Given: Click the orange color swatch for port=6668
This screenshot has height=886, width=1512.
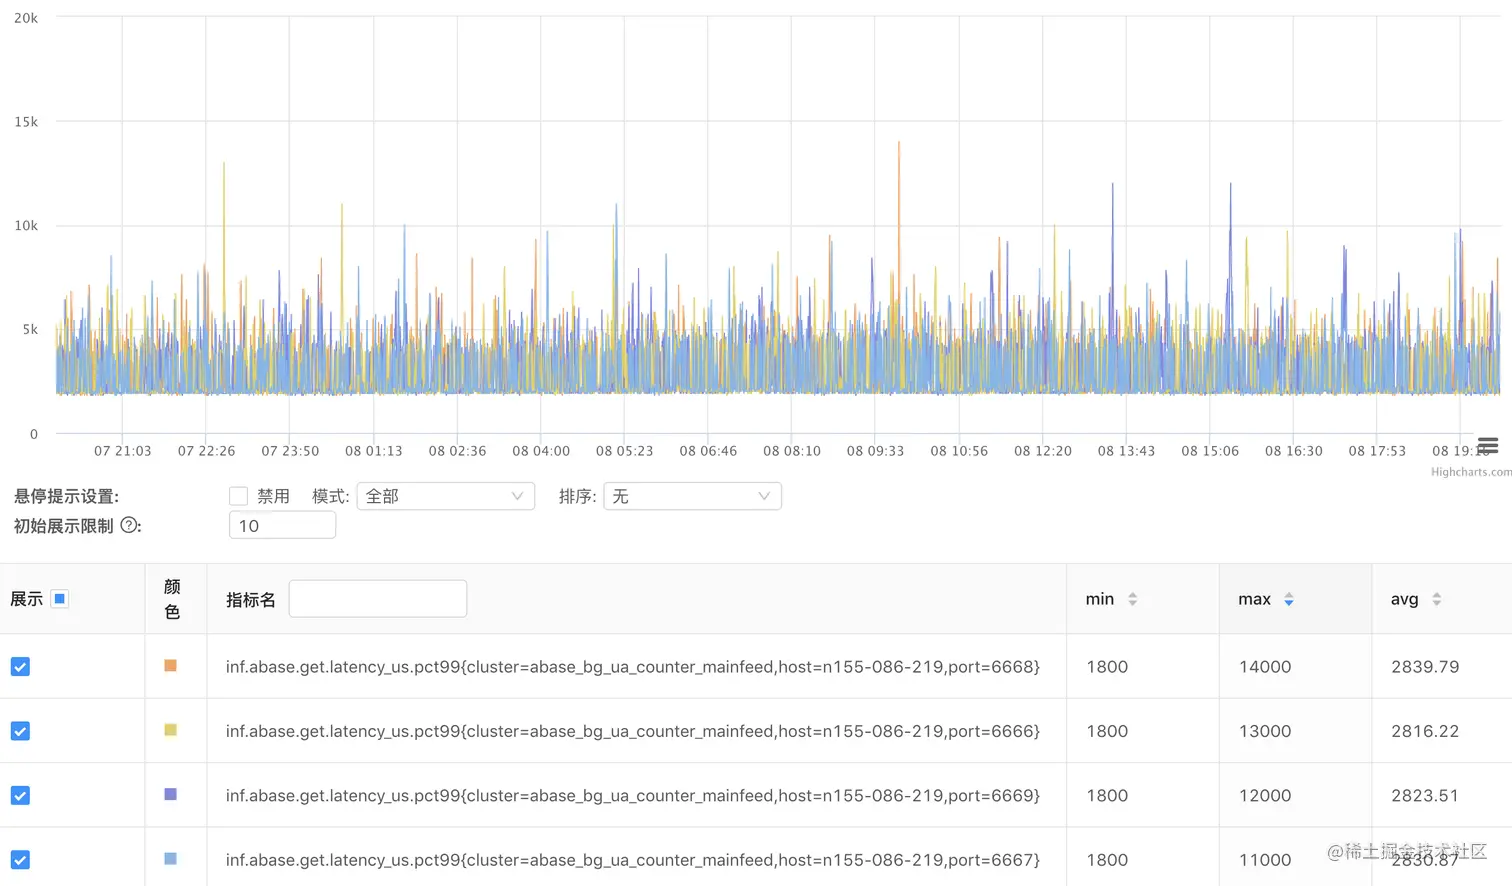Looking at the screenshot, I should point(170,666).
